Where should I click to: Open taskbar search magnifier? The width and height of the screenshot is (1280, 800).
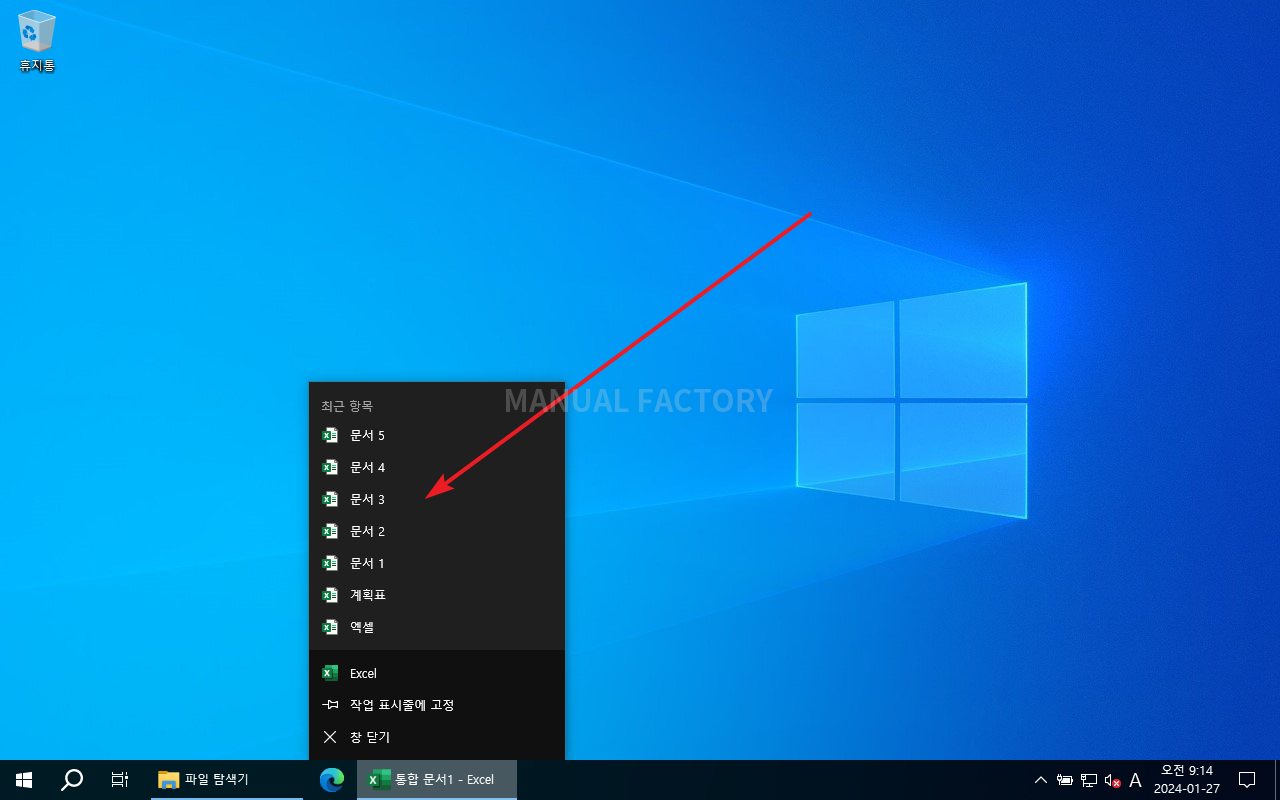coord(72,780)
